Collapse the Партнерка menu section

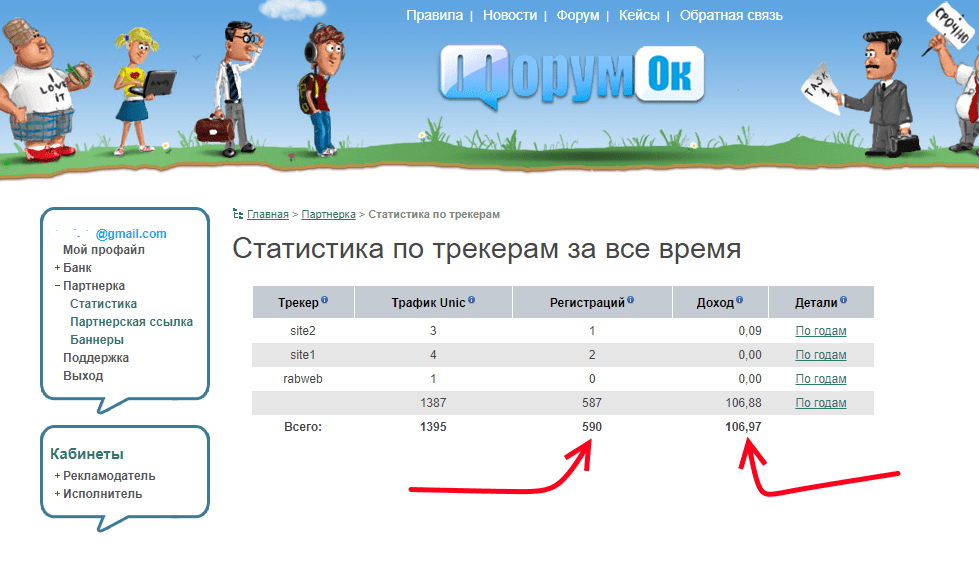click(x=57, y=286)
